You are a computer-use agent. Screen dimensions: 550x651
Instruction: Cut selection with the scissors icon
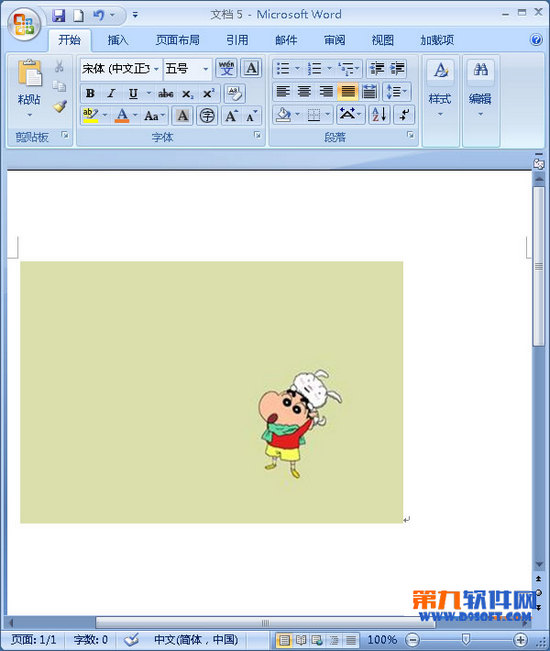pyautogui.click(x=59, y=66)
